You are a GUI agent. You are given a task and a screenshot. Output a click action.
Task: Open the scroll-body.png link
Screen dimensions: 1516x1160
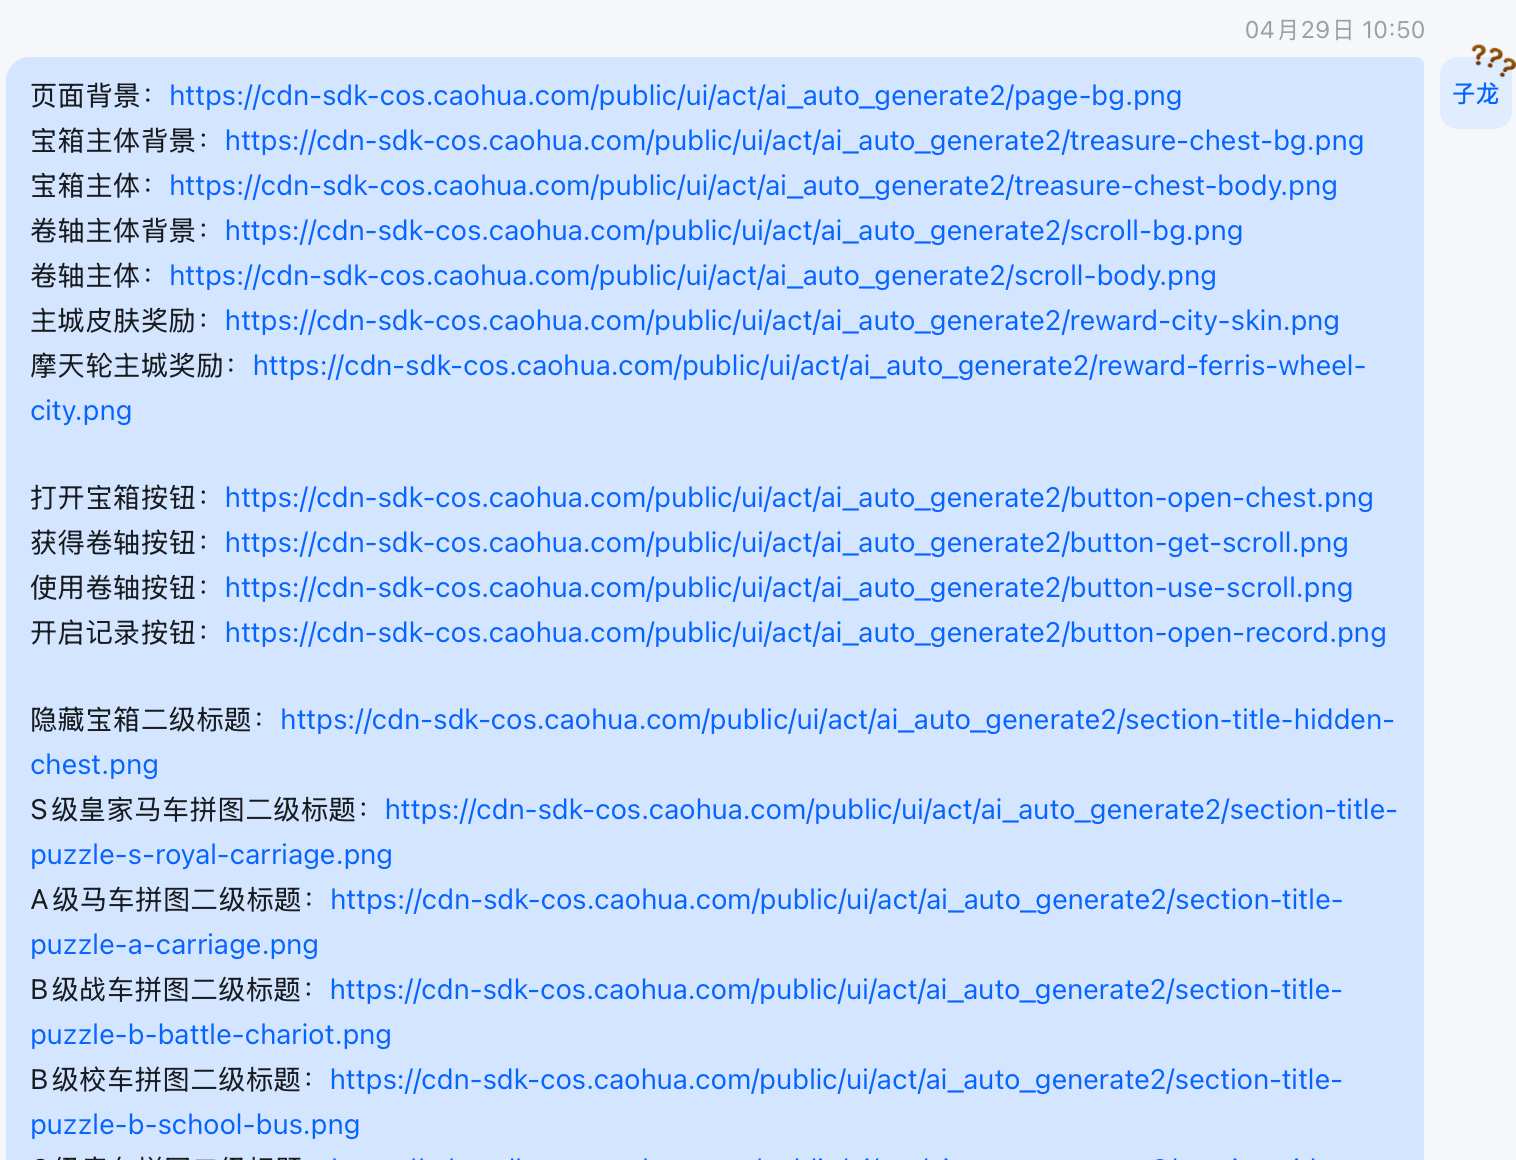click(693, 276)
